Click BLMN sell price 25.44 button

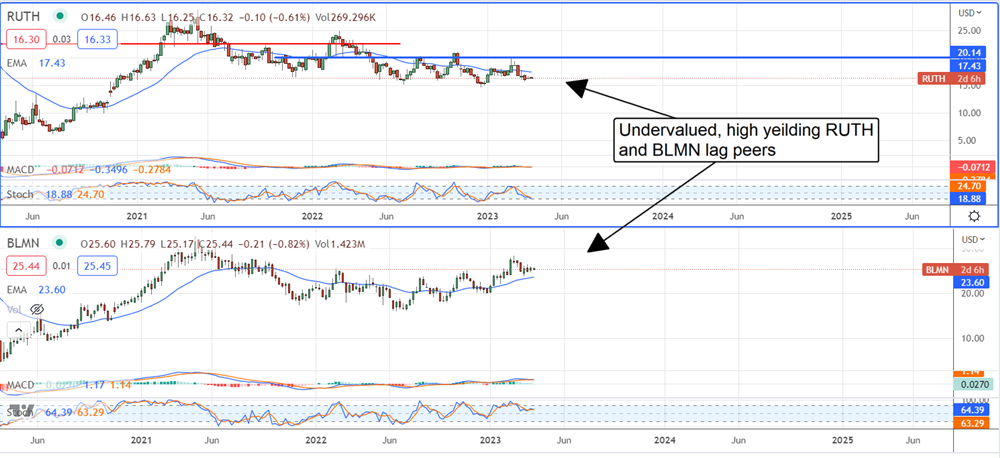pyautogui.click(x=25, y=266)
